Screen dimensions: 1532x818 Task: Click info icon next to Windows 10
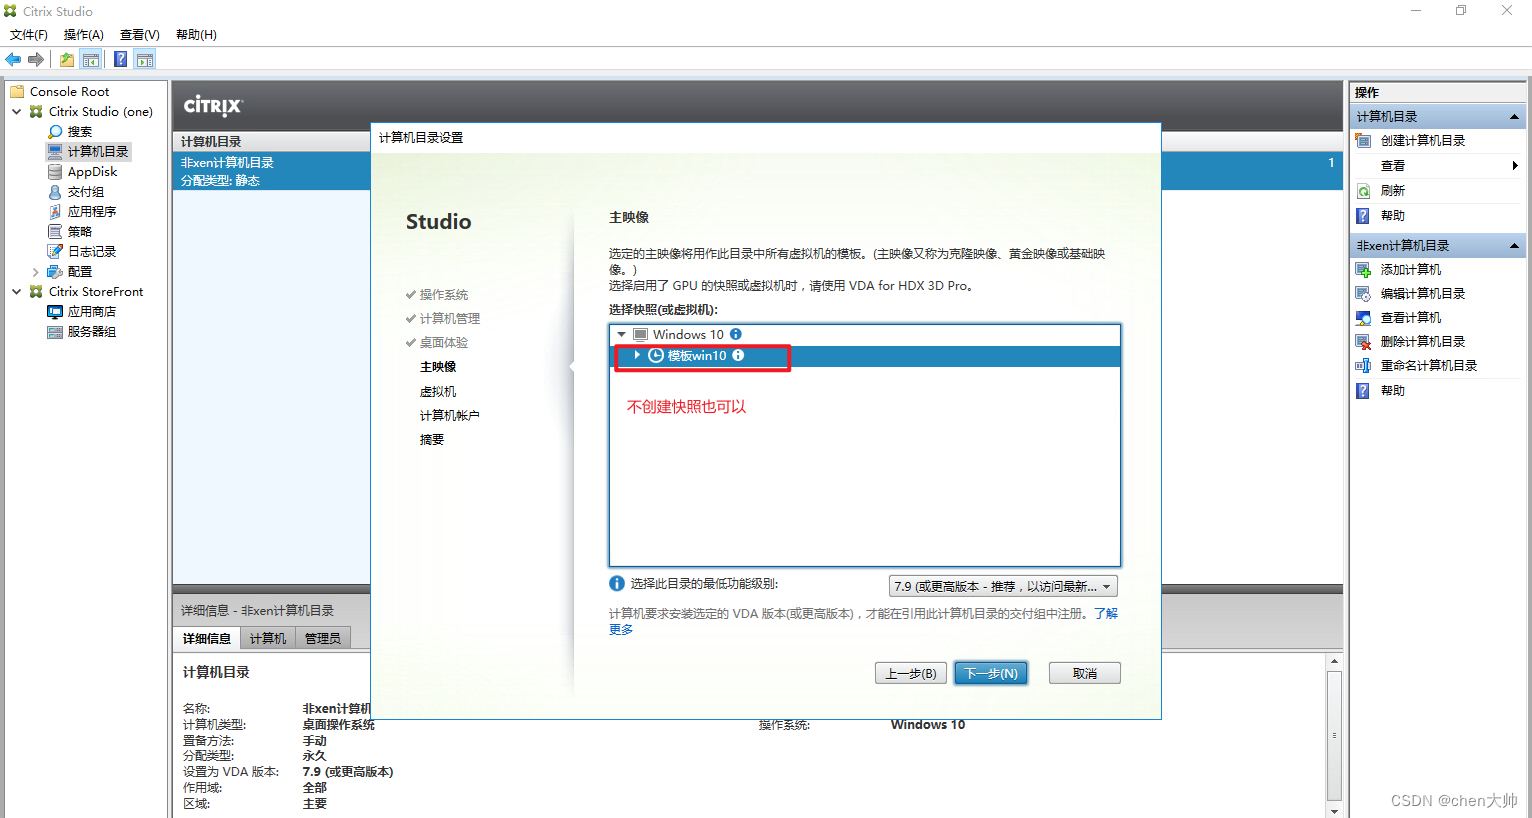[736, 334]
